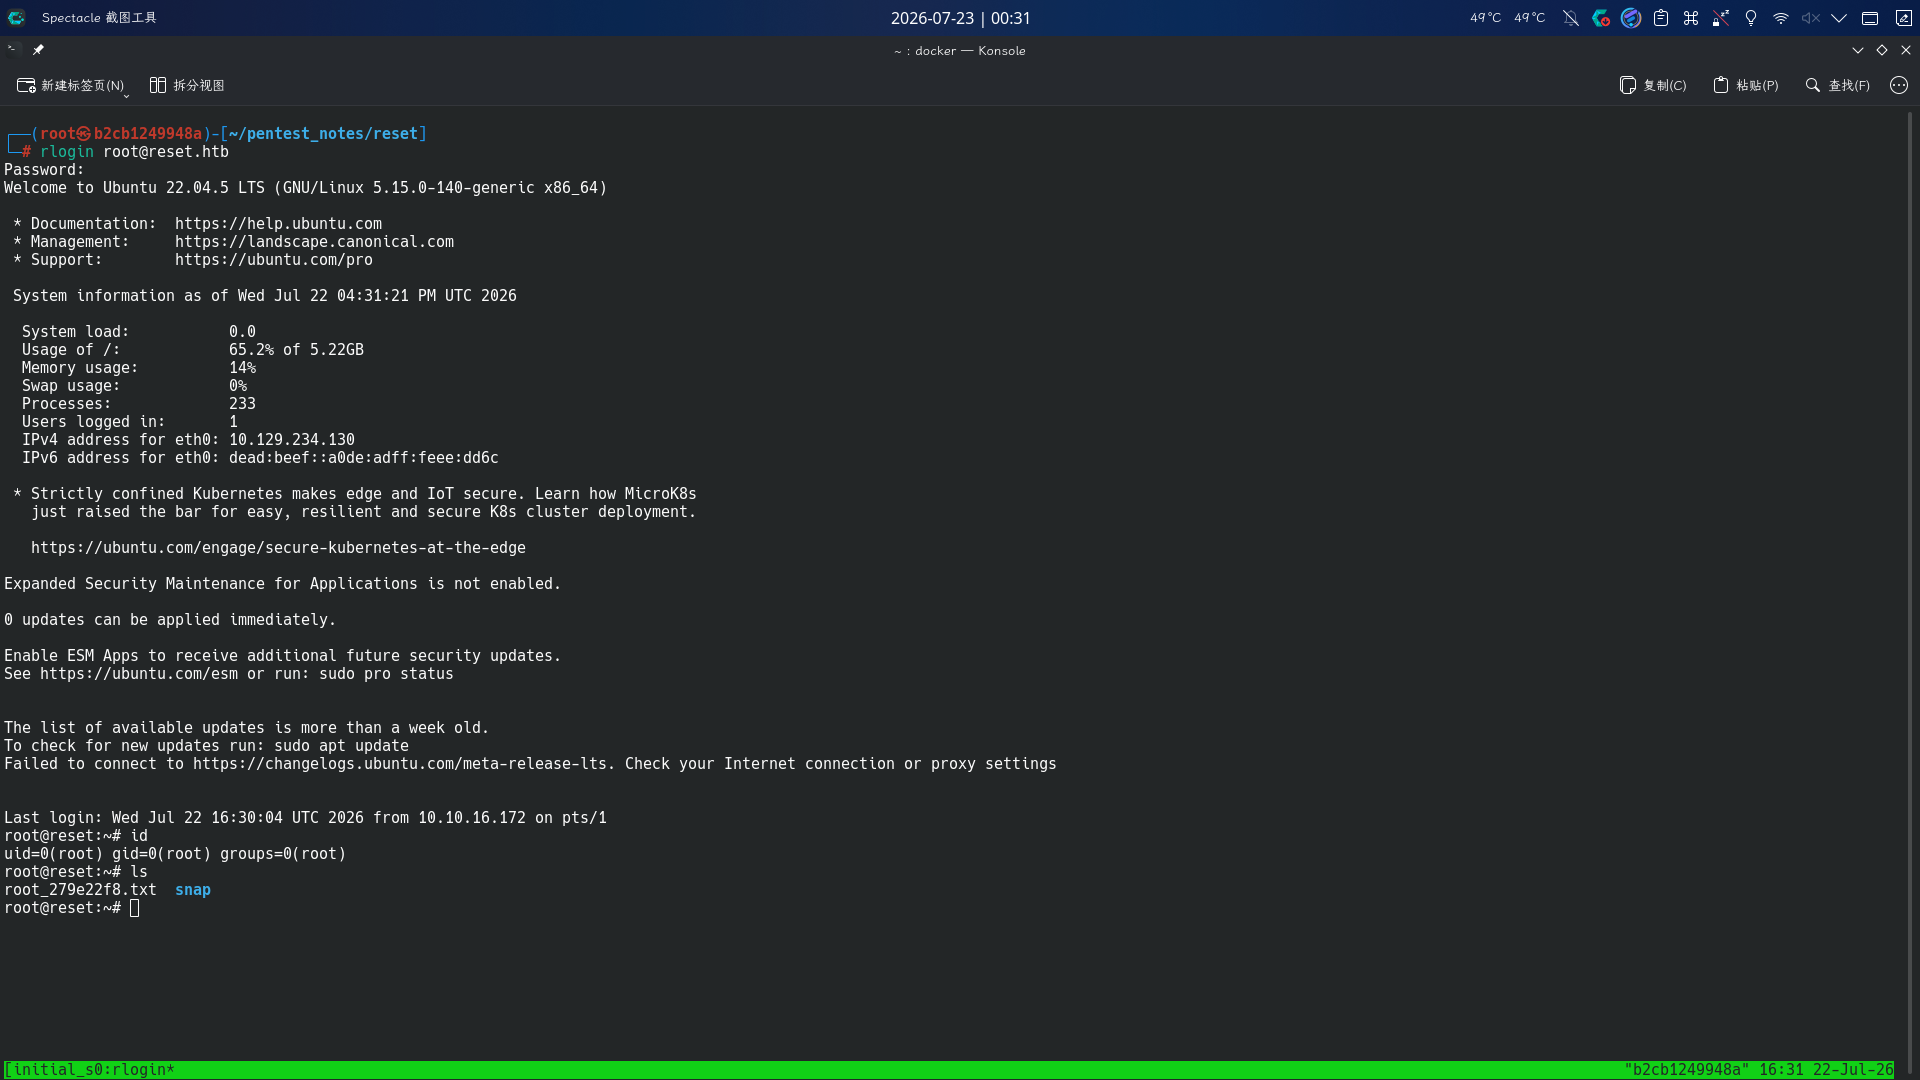Open the 查找(F) find bar
Image resolution: width=1920 pixels, height=1080 pixels.
click(x=1837, y=86)
